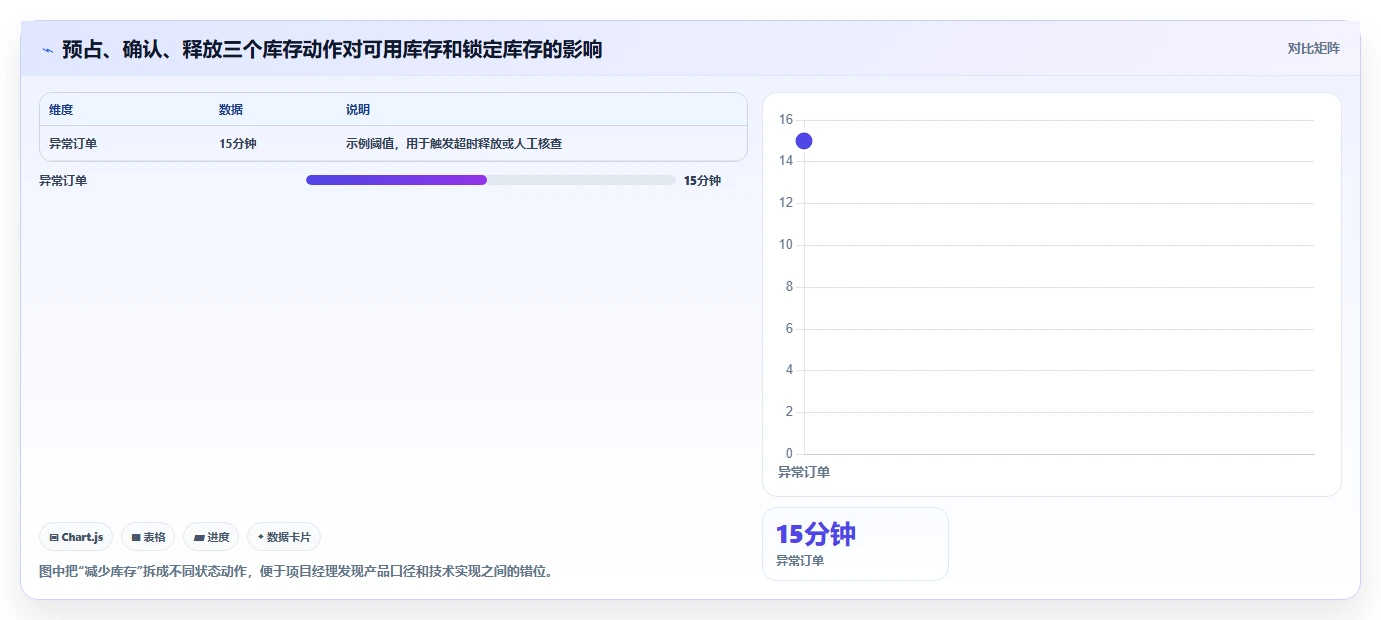The image size is (1381, 620).
Task: Click the footnote text about 减少库存
Action: (296, 572)
